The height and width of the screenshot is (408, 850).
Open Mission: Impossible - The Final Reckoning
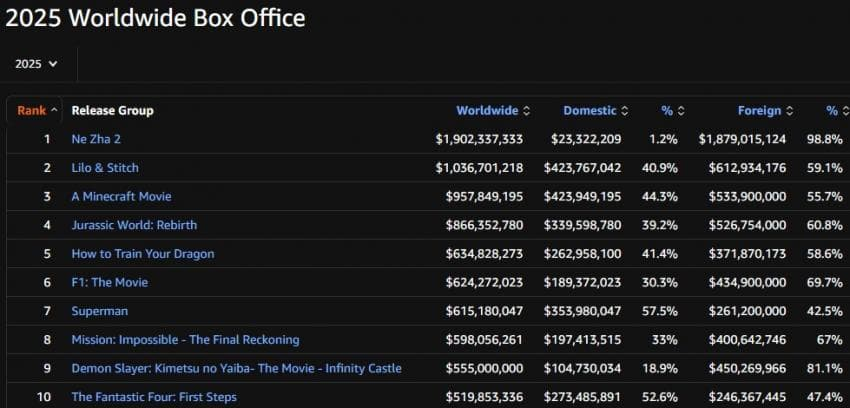coord(185,340)
